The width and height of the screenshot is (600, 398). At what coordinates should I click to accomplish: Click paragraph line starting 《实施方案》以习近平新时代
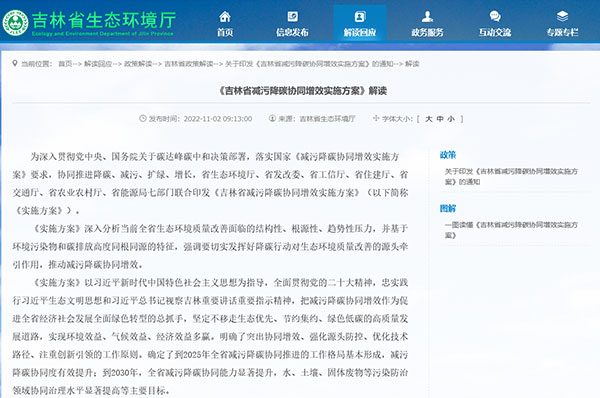tap(210, 336)
